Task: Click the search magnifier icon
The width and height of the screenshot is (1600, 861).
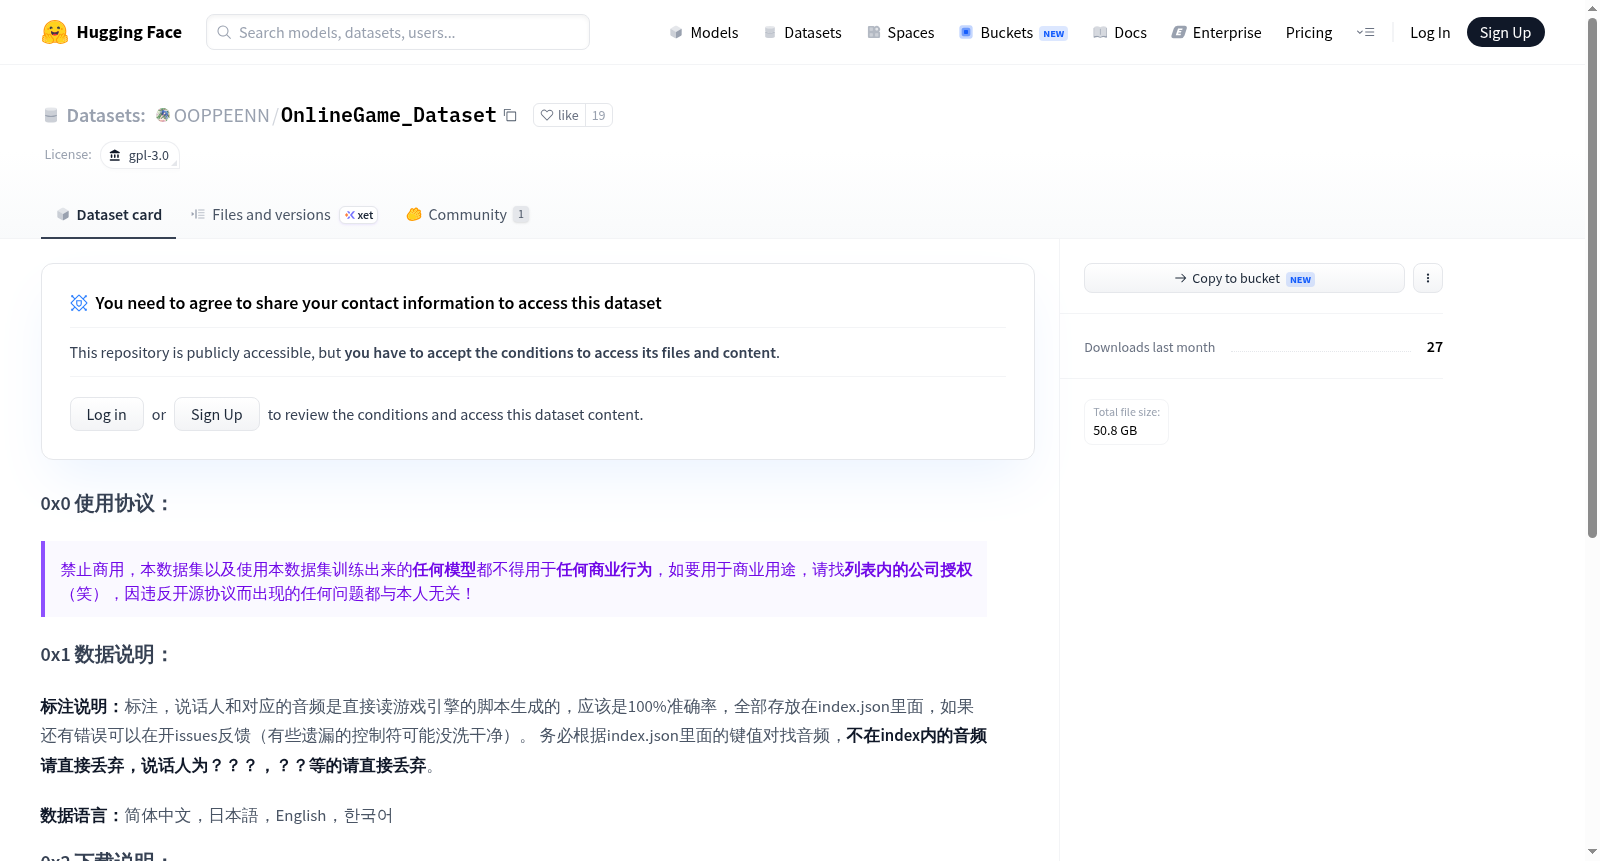Action: [224, 32]
